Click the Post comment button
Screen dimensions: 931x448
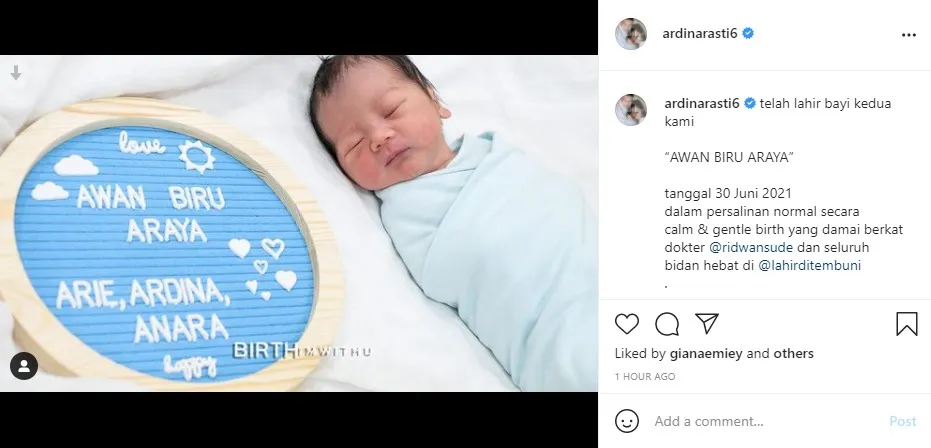point(902,421)
